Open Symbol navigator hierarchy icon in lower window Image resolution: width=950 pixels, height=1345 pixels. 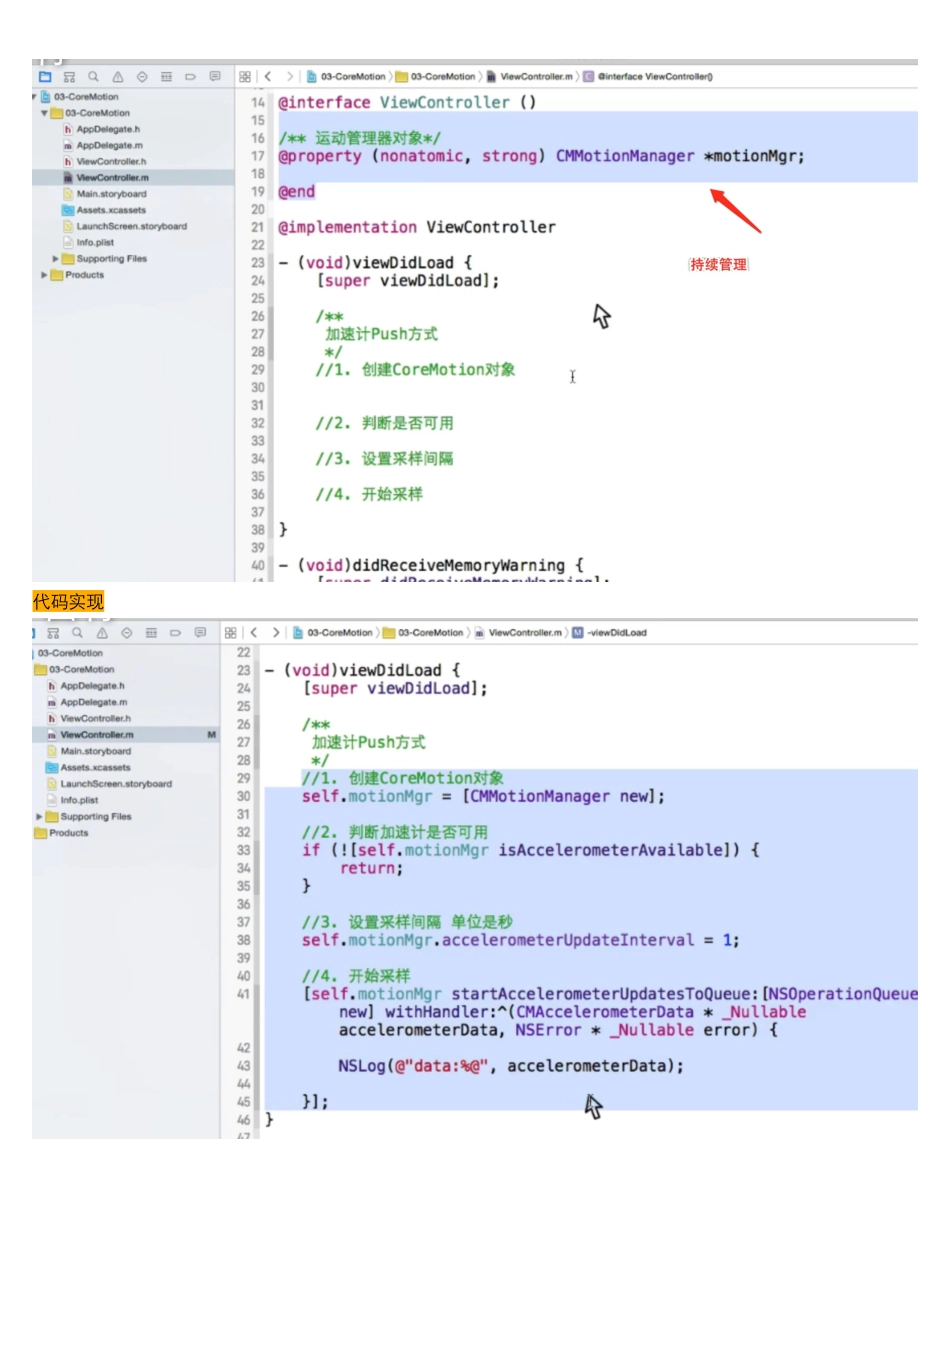pyautogui.click(x=53, y=633)
